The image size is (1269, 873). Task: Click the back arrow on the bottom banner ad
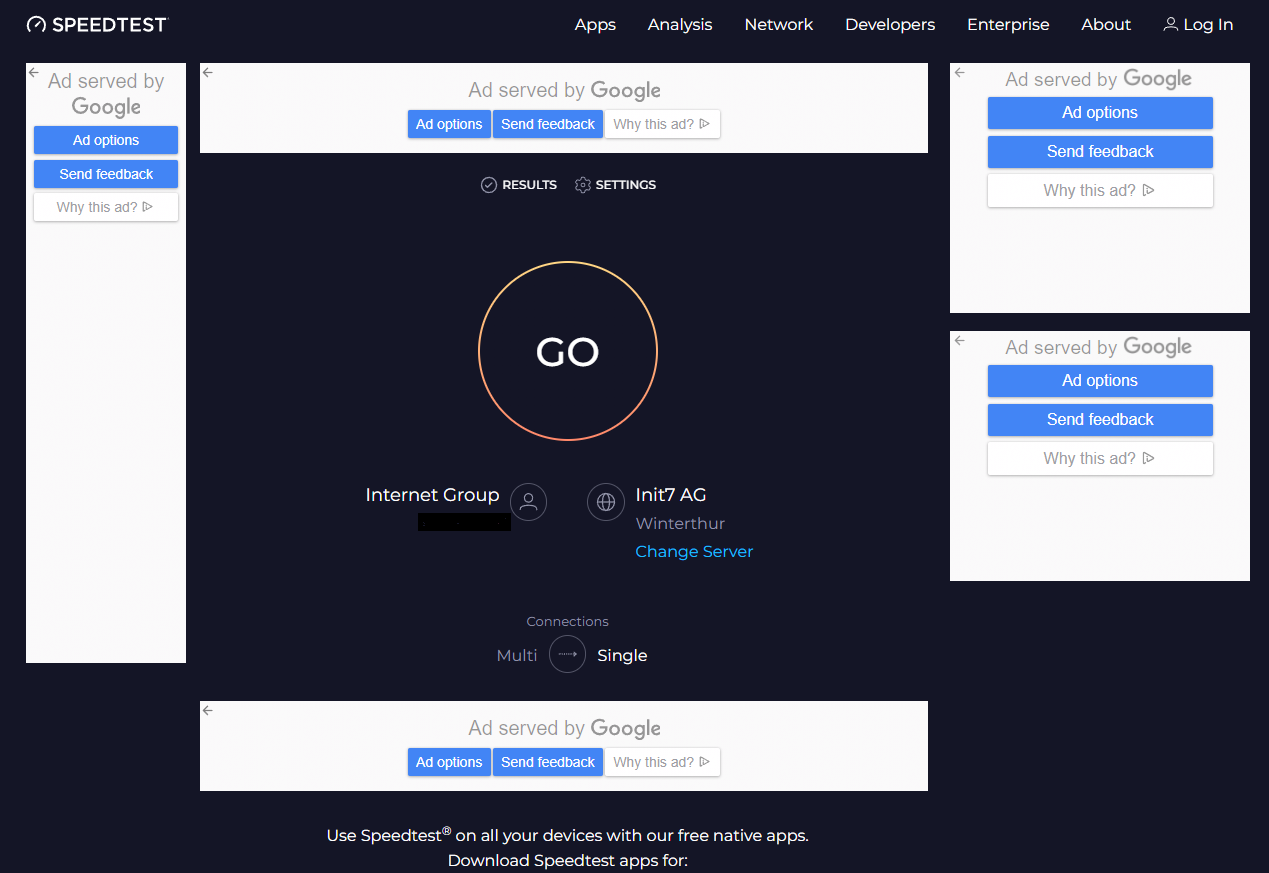208,710
